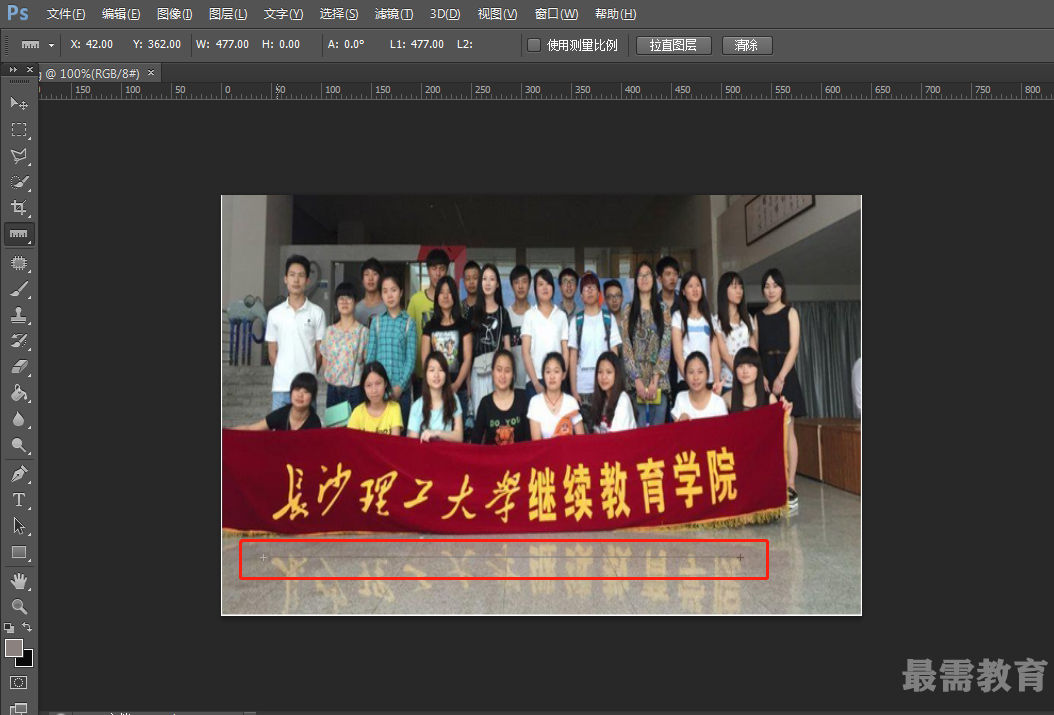The image size is (1054, 715).
Task: Open the 视图(V) menu
Action: tap(497, 14)
